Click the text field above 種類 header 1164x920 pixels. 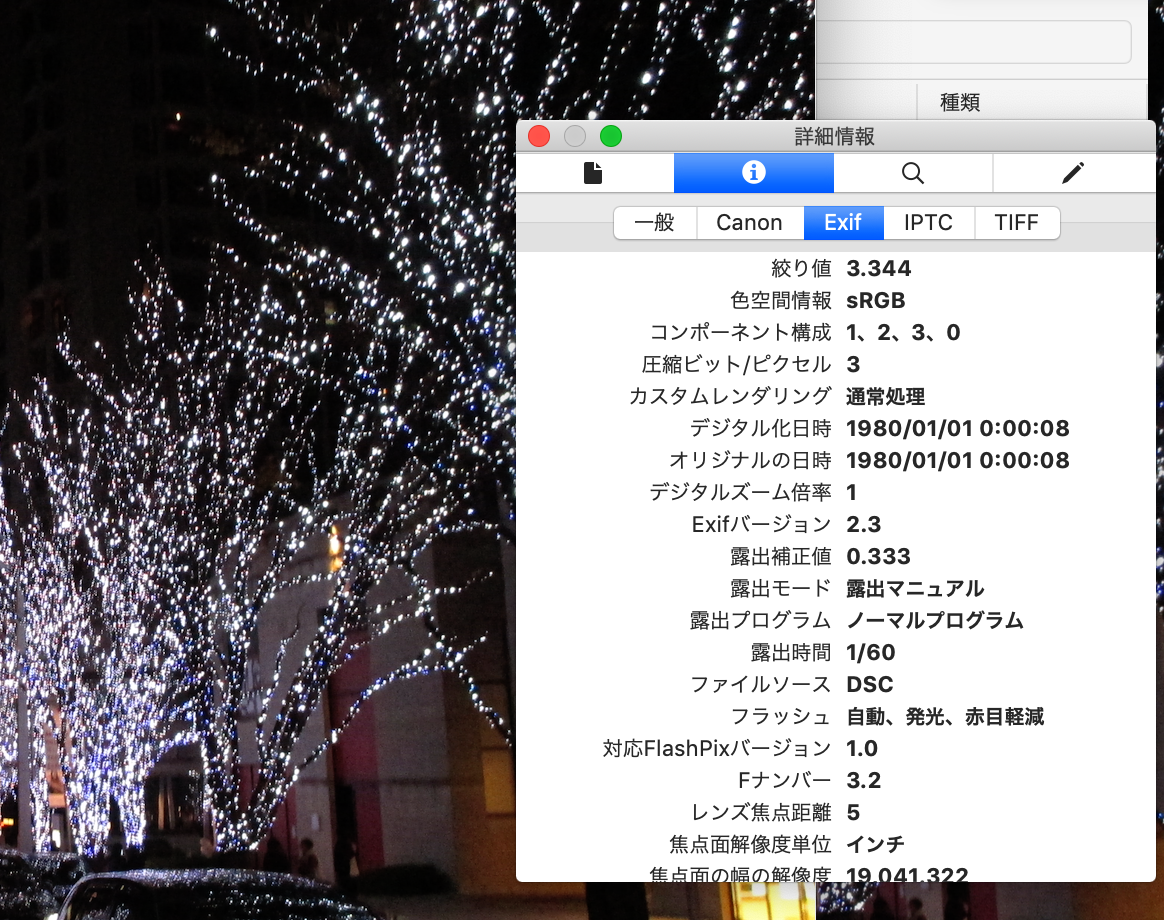coord(975,42)
